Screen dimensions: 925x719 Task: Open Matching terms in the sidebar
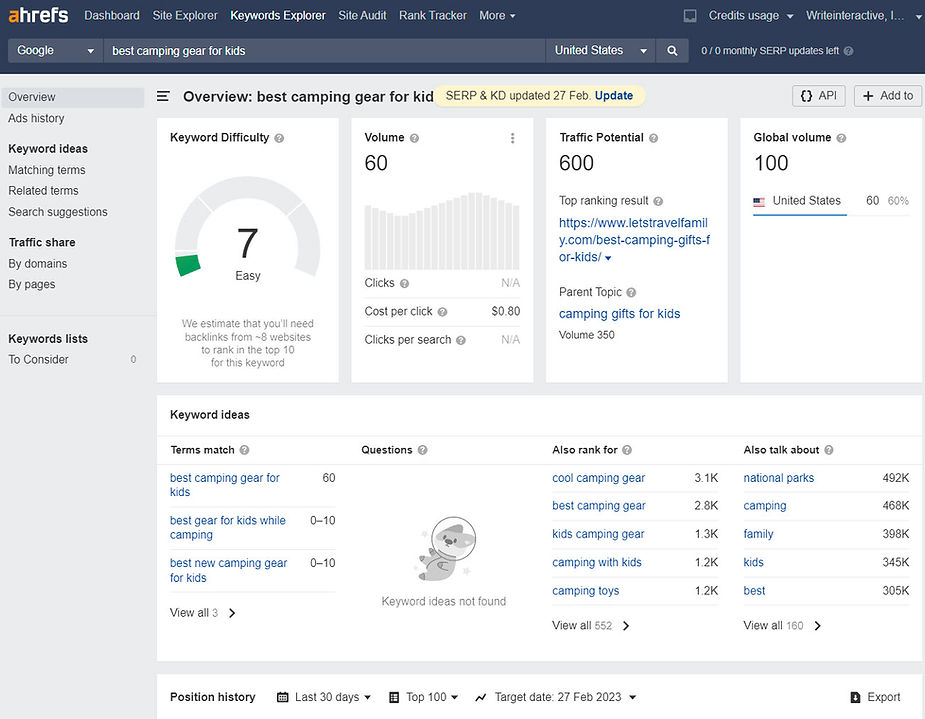[47, 170]
